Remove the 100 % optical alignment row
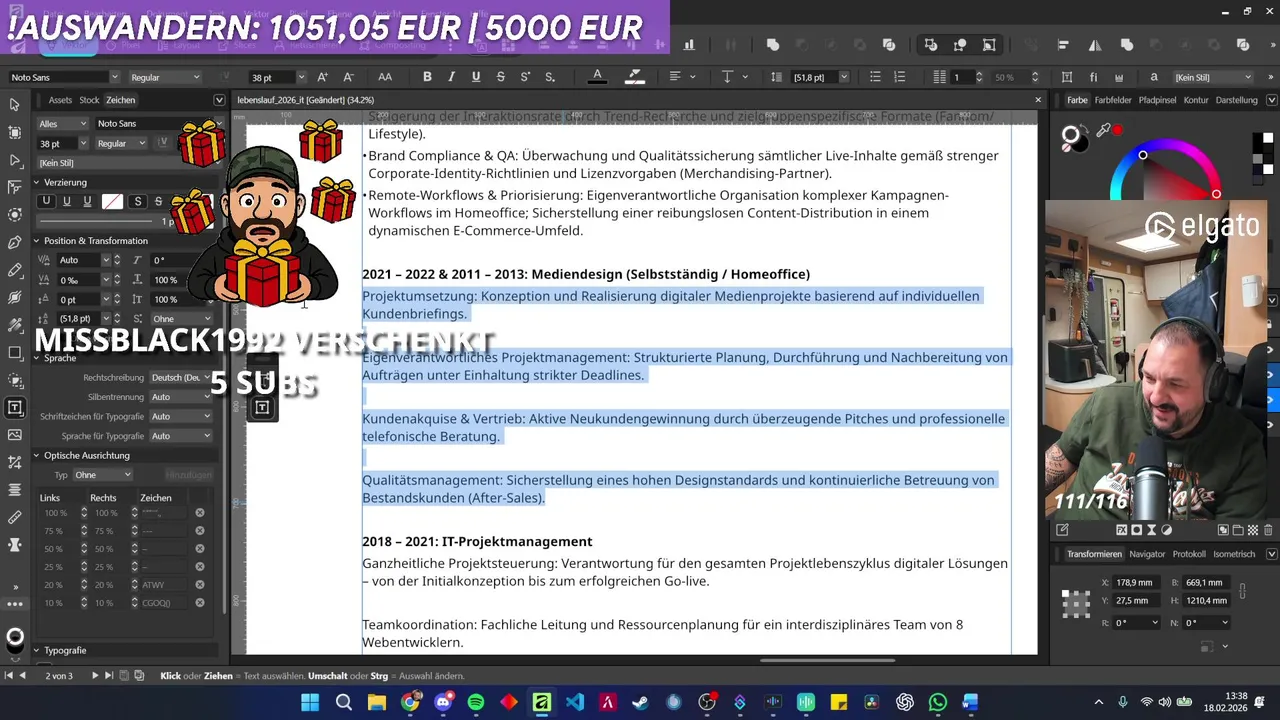The height and width of the screenshot is (720, 1280). [x=199, y=513]
